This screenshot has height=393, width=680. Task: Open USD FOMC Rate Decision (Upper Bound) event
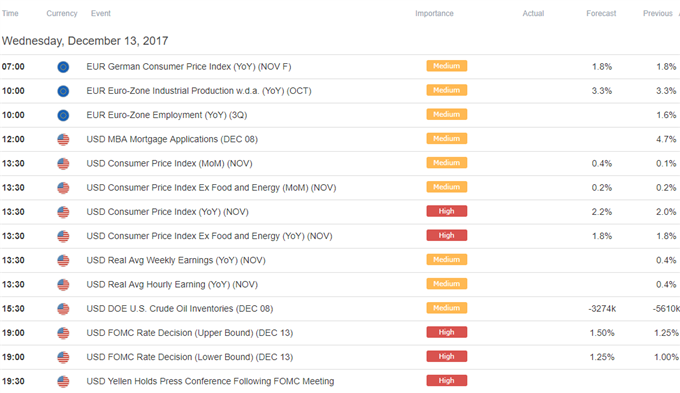(x=190, y=333)
